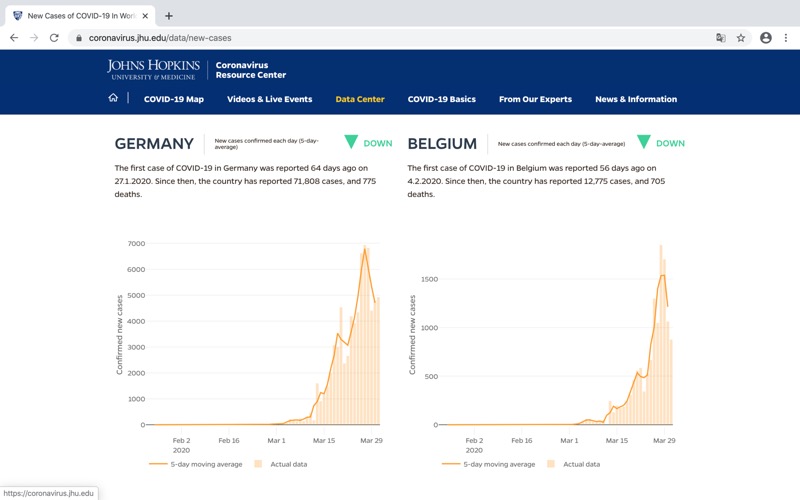Viewport: 800px width, 500px height.
Task: Click the browser forward arrow
Action: [34, 38]
